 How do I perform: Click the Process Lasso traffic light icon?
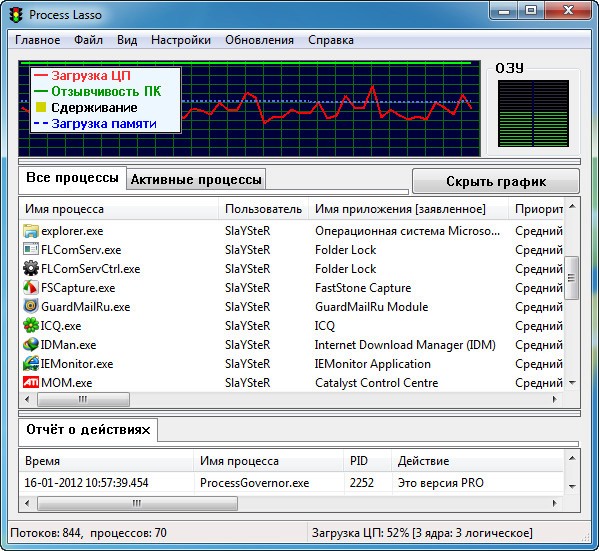coord(16,15)
